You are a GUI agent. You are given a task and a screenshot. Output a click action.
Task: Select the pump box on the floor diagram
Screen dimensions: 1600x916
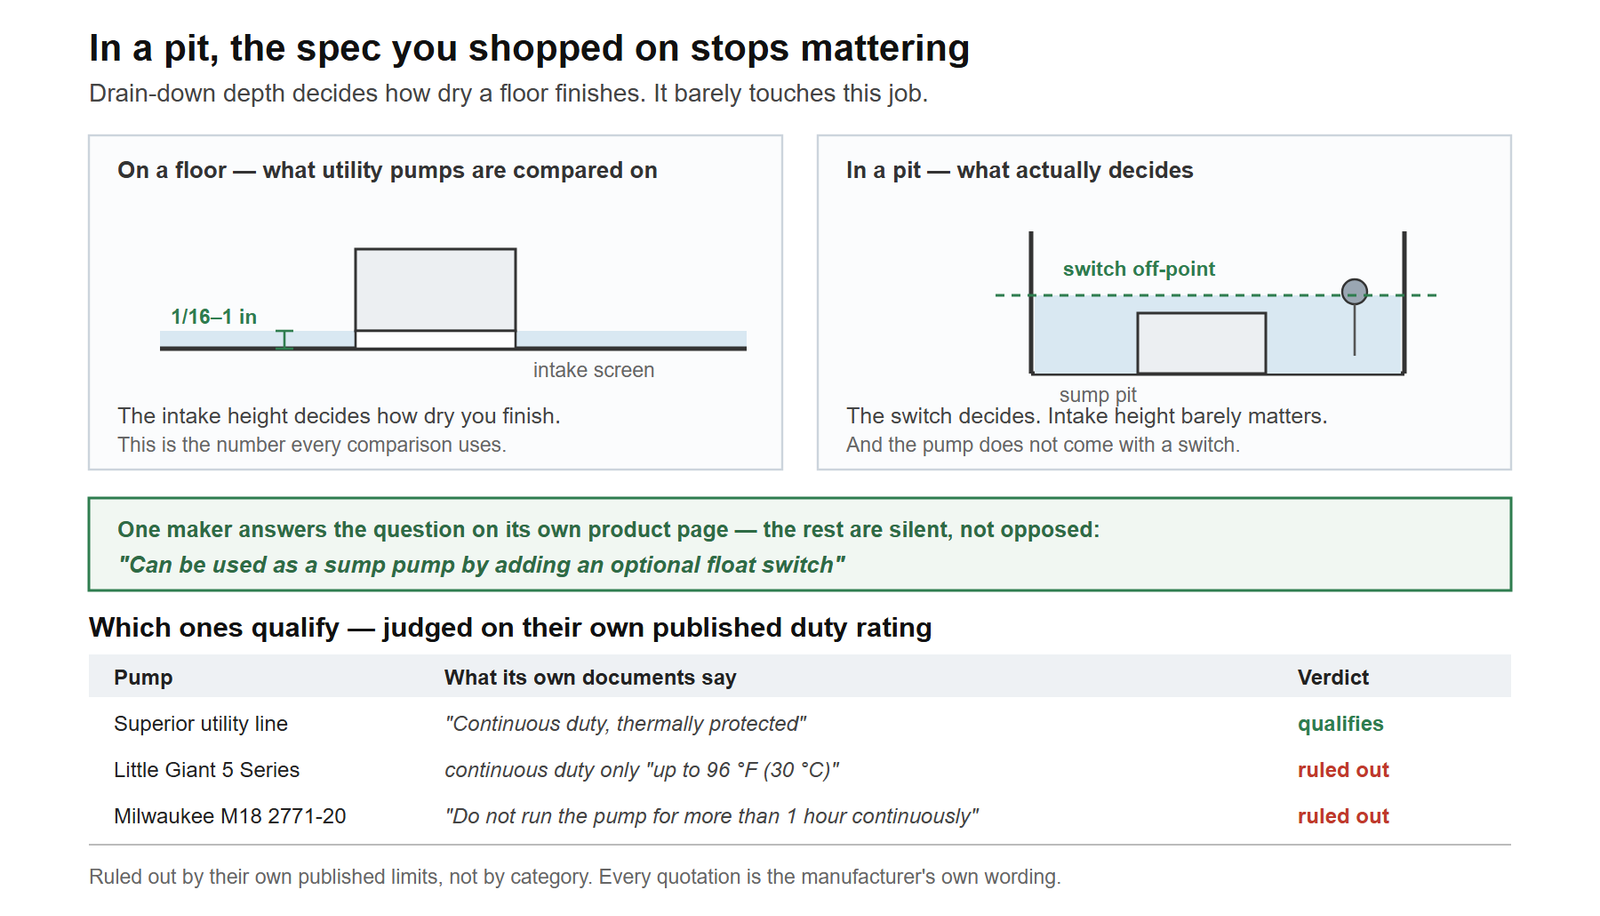pos(435,290)
